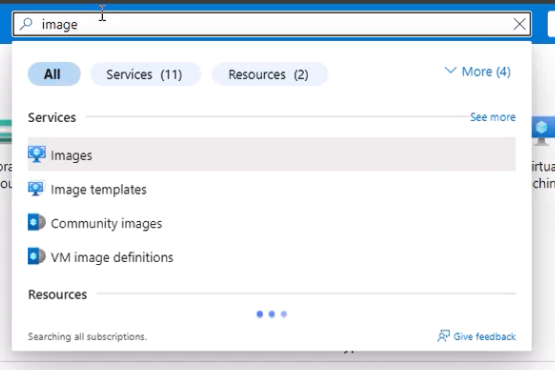Click the Give feedback person icon
The image size is (555, 370).
click(x=444, y=336)
